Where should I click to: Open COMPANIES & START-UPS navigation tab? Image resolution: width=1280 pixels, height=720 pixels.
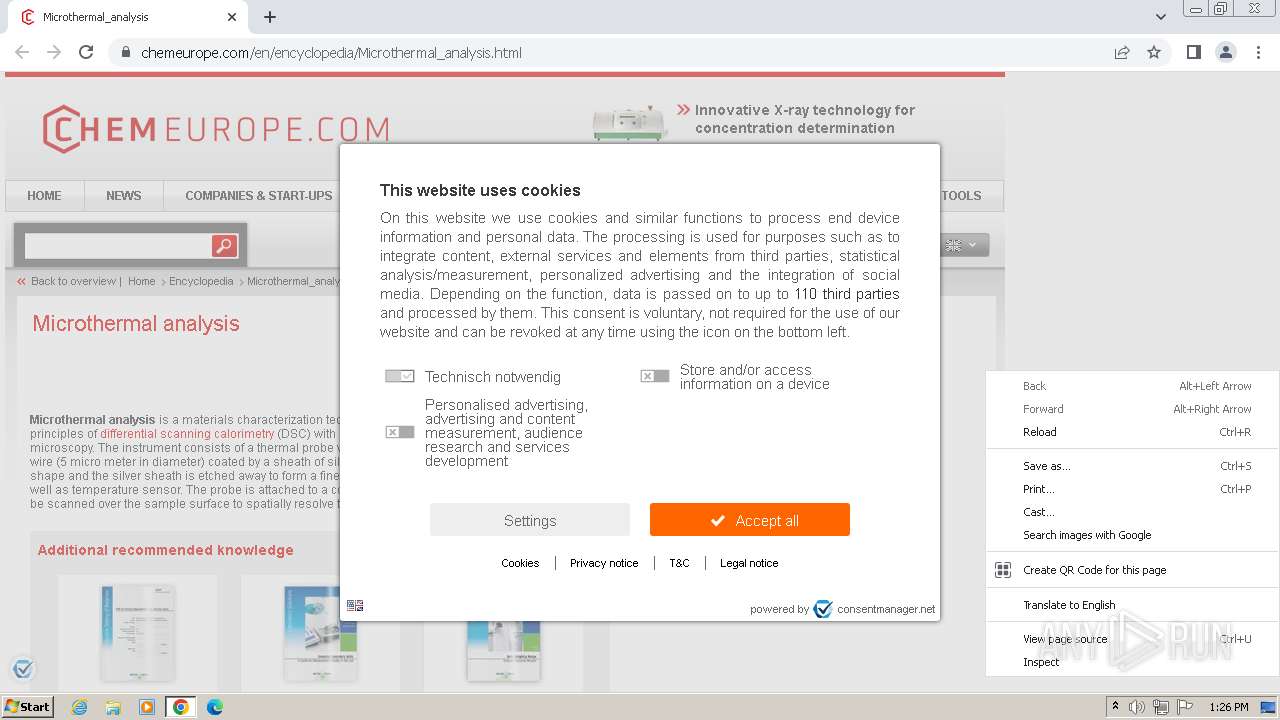[258, 196]
